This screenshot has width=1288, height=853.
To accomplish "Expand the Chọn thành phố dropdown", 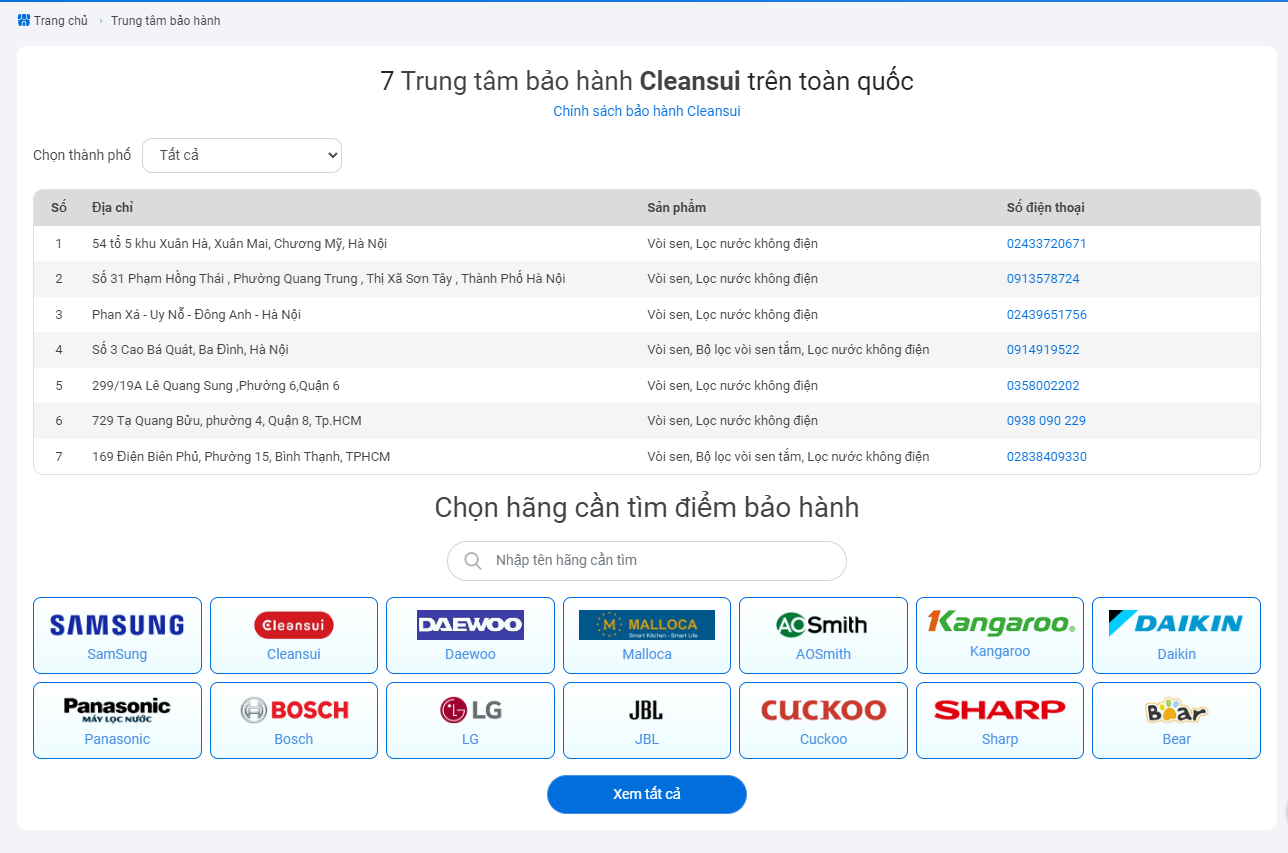I will (242, 155).
